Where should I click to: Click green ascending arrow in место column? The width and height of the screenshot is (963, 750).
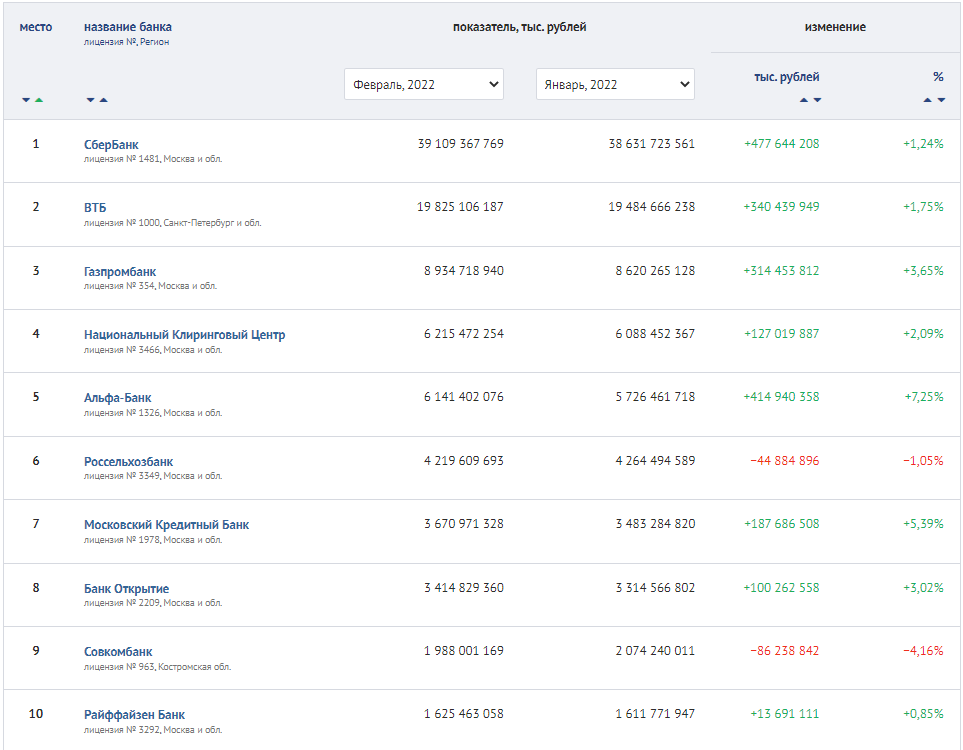click(39, 100)
